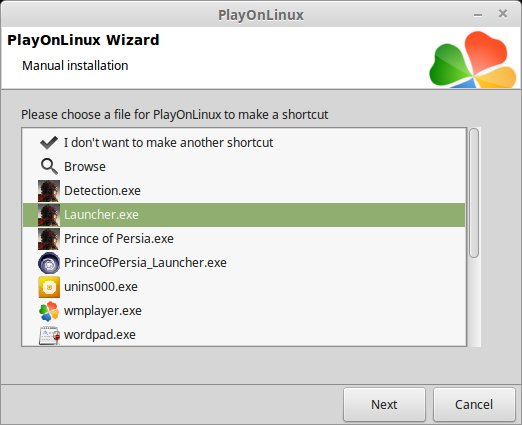Image resolution: width=522 pixels, height=425 pixels.
Task: Select "I don't want to make another shortcut"
Action: click(244, 143)
